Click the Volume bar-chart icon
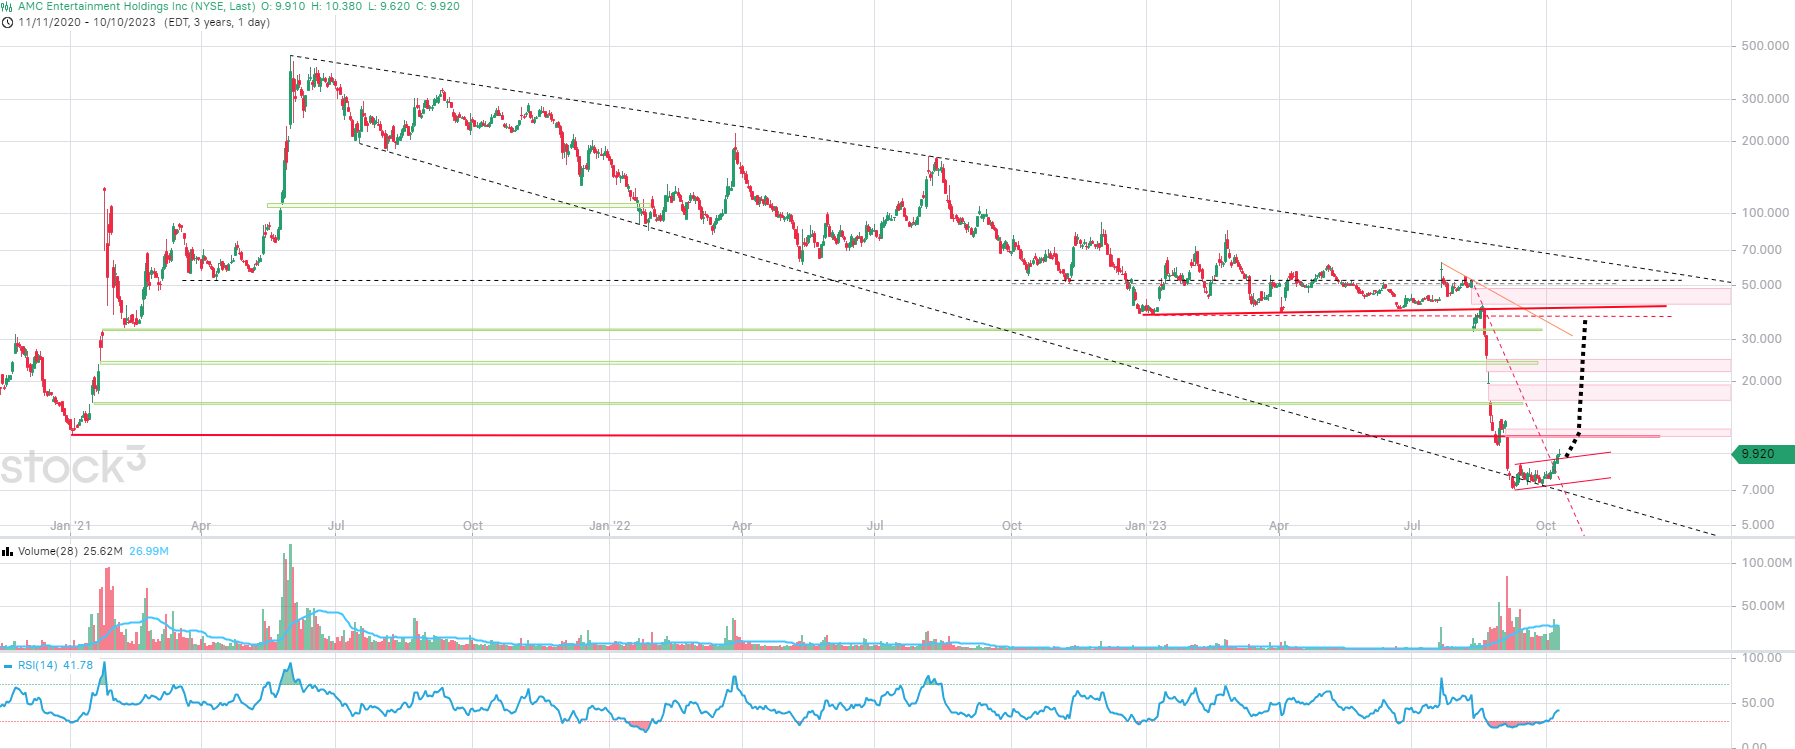Screen dimensions: 1795x749 [7, 551]
